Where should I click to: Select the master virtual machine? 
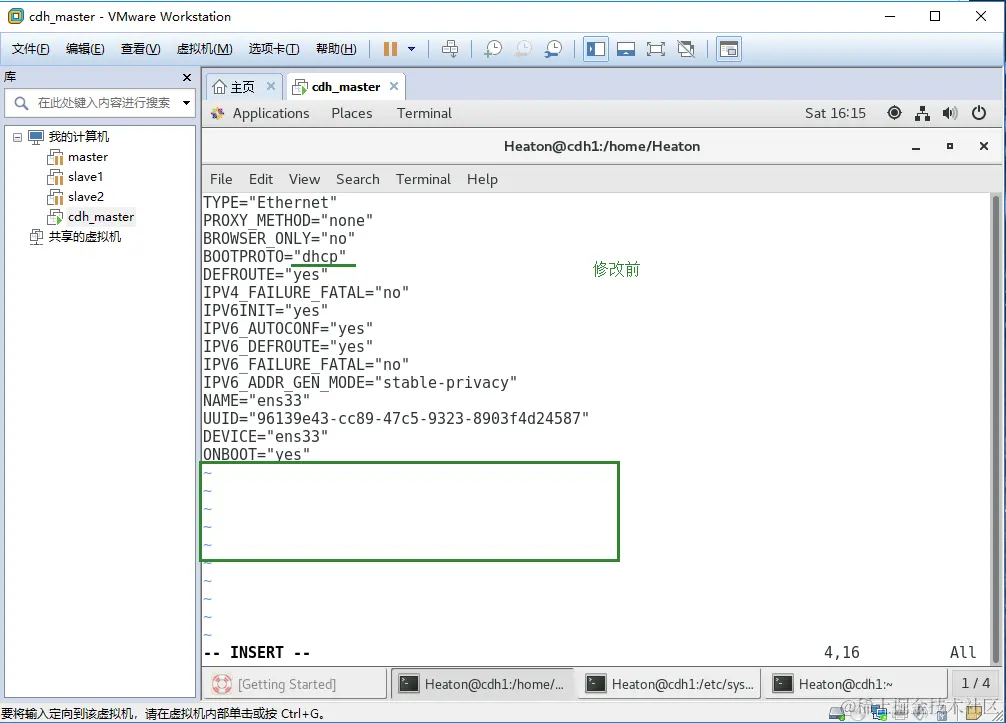(x=78, y=157)
